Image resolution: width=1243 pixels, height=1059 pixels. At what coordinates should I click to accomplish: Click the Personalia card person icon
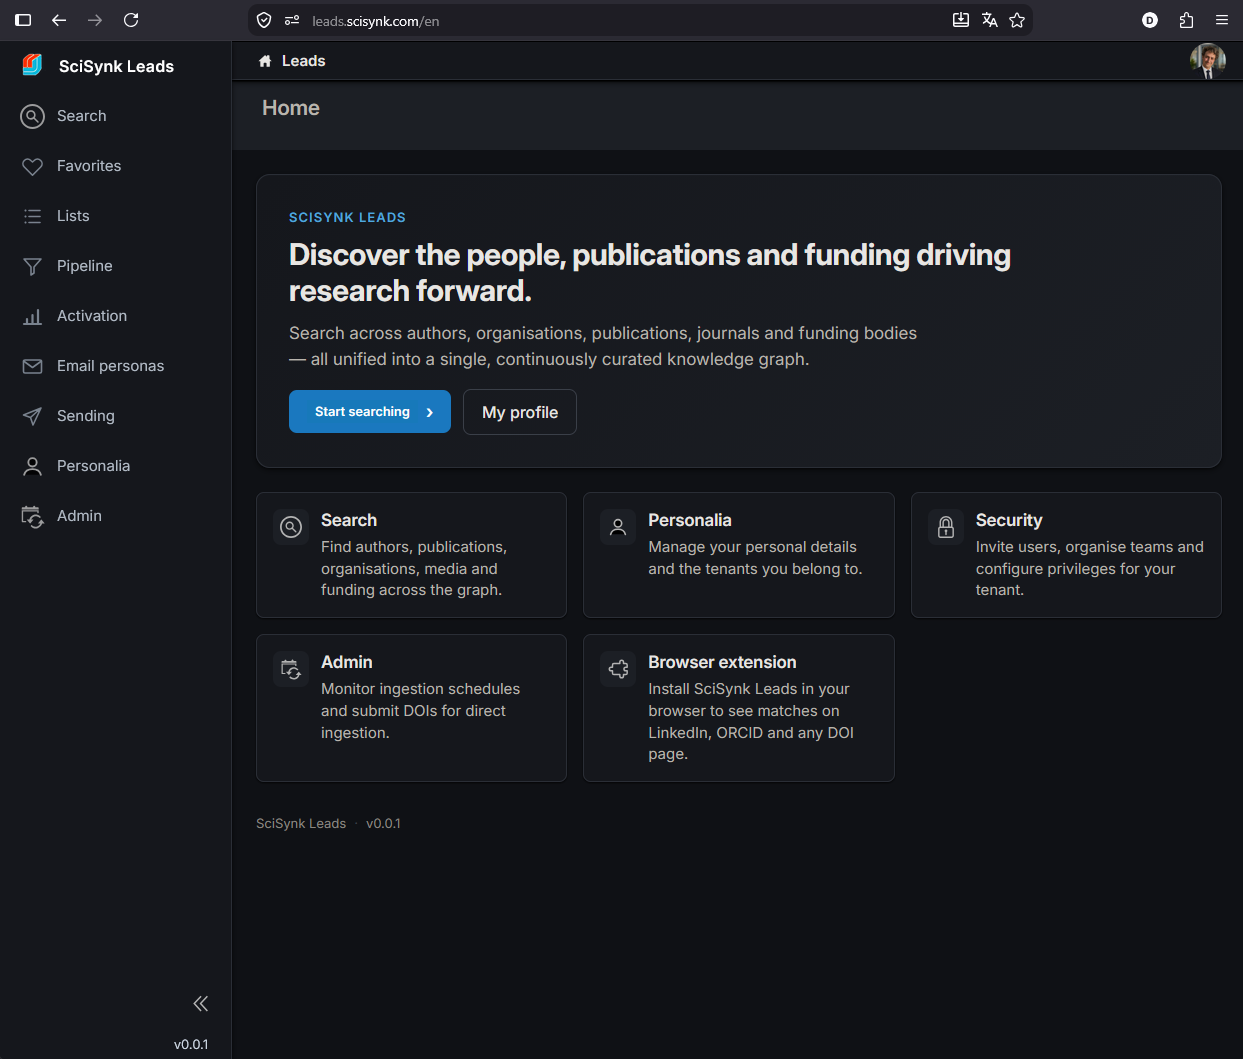tap(618, 527)
